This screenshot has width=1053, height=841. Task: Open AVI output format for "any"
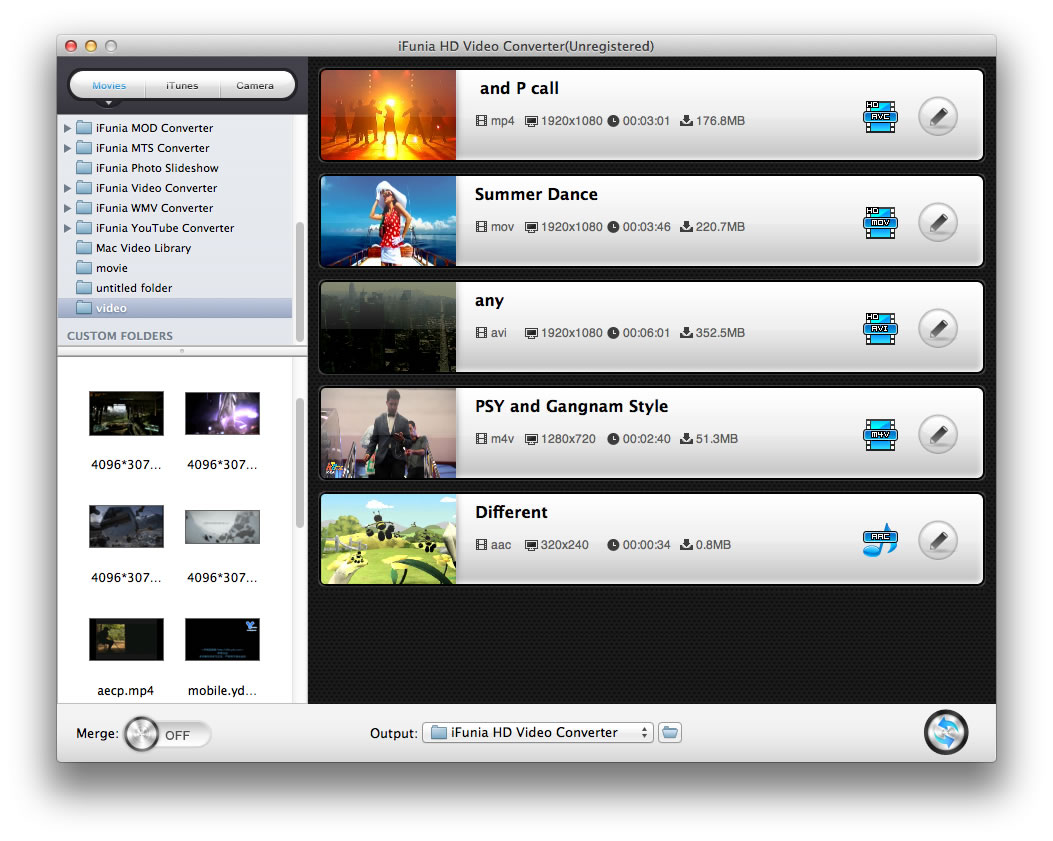(880, 329)
